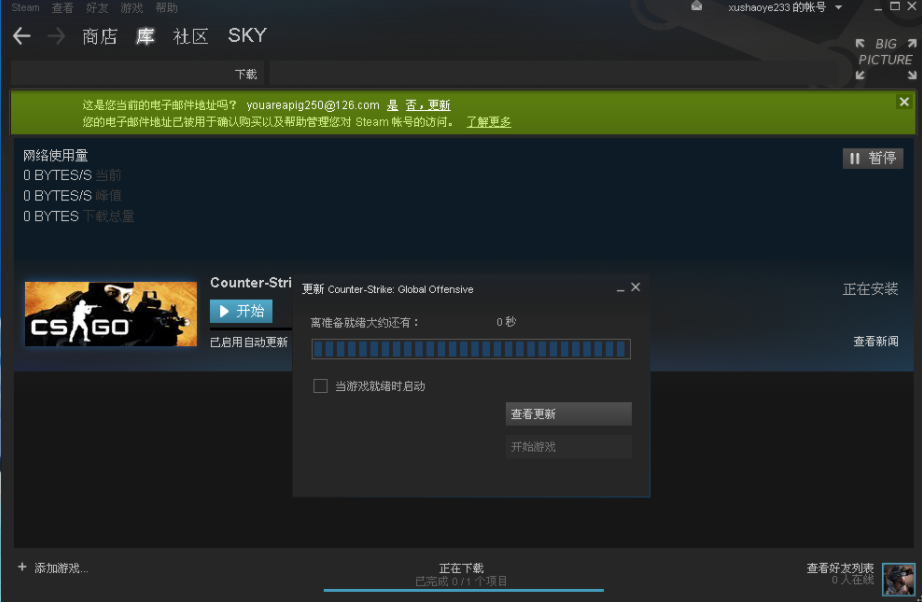Open the 游戏 menu
The image size is (922, 602).
(x=132, y=8)
